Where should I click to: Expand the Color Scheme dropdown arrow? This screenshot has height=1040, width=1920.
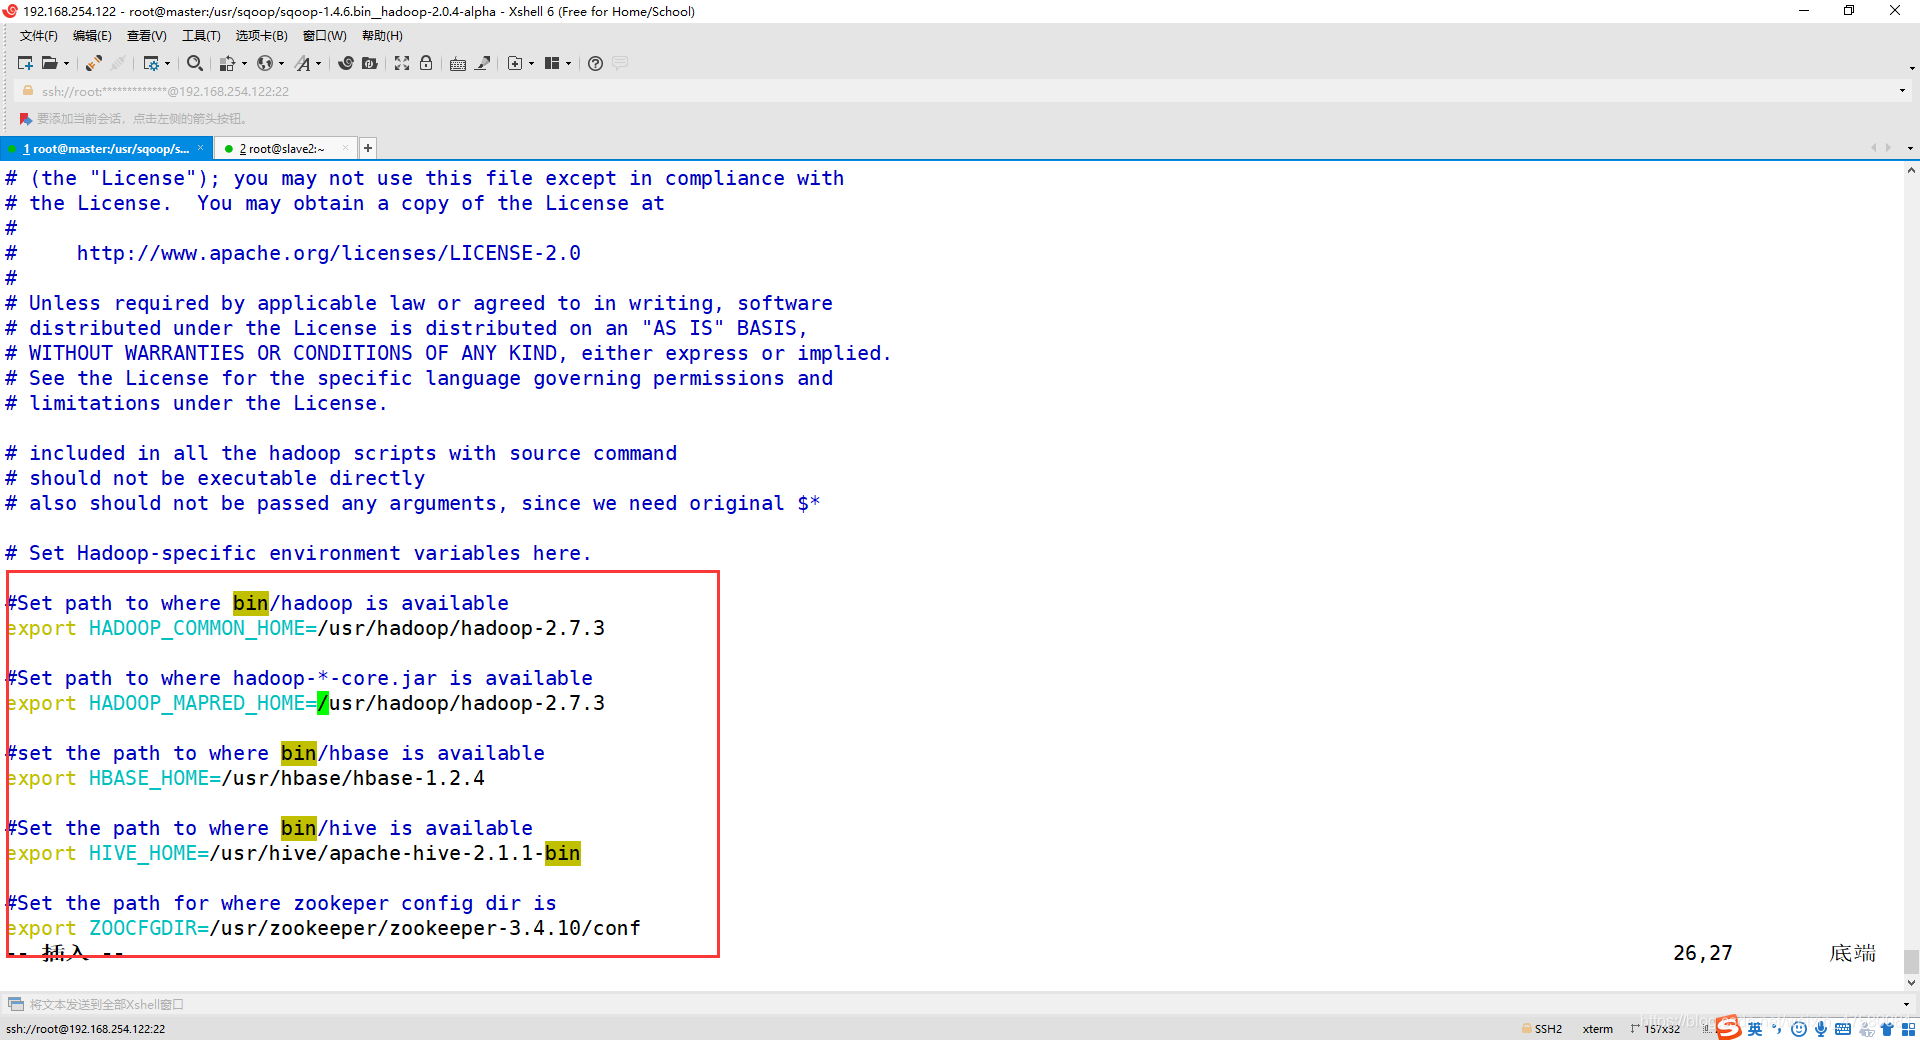click(x=244, y=63)
